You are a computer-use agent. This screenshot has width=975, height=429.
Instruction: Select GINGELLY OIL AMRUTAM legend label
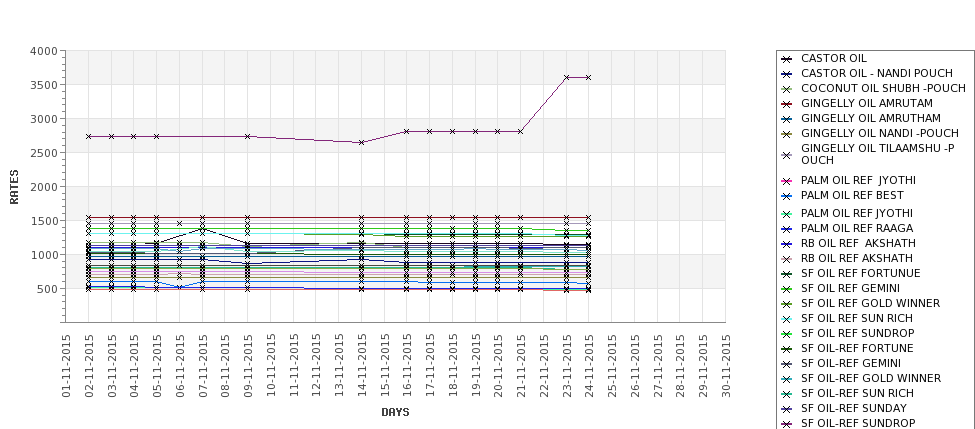tap(867, 103)
